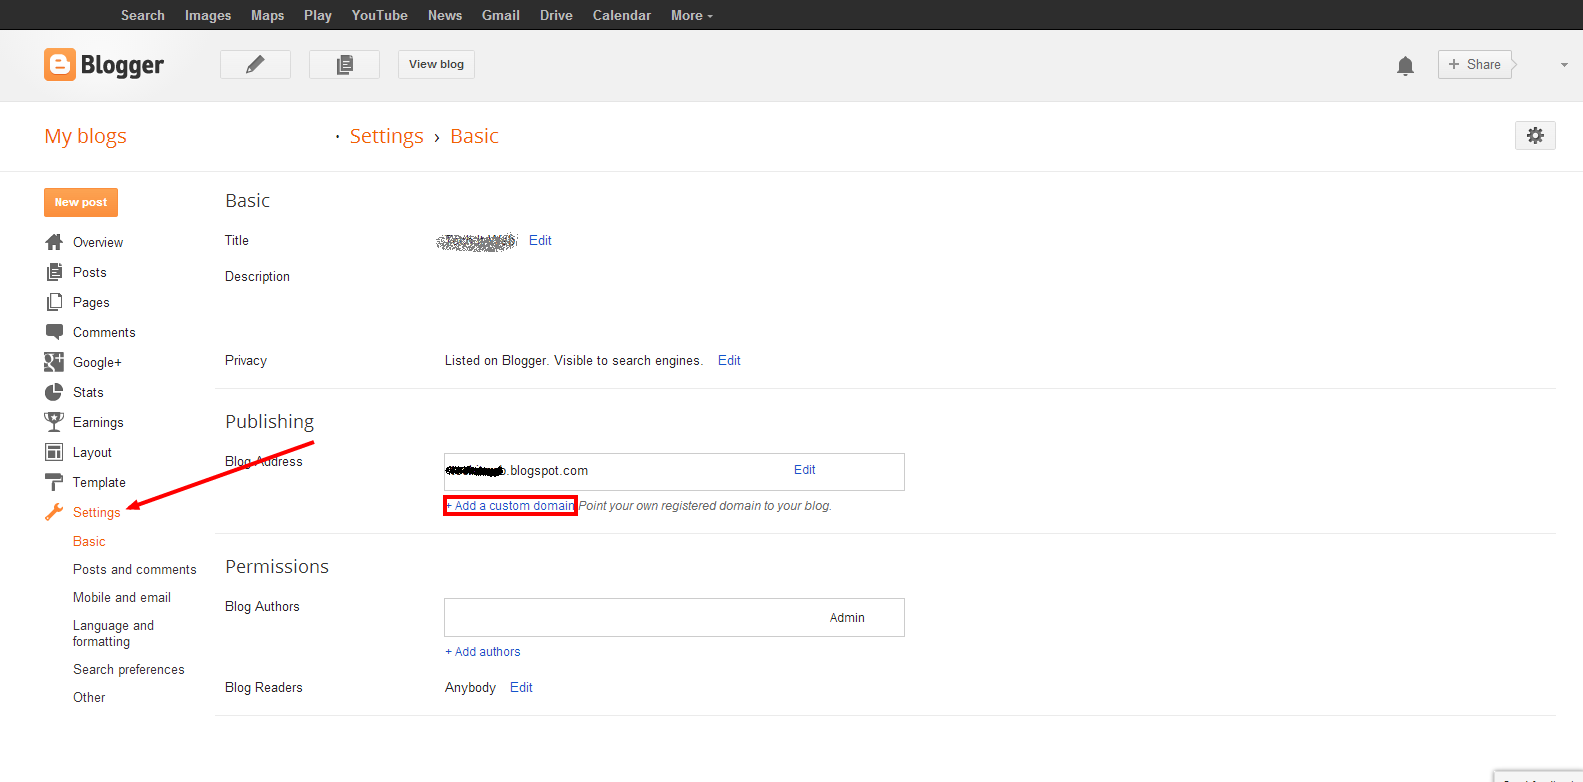Click the Stats pie chart icon
Image resolution: width=1583 pixels, height=782 pixels.
coord(54,392)
